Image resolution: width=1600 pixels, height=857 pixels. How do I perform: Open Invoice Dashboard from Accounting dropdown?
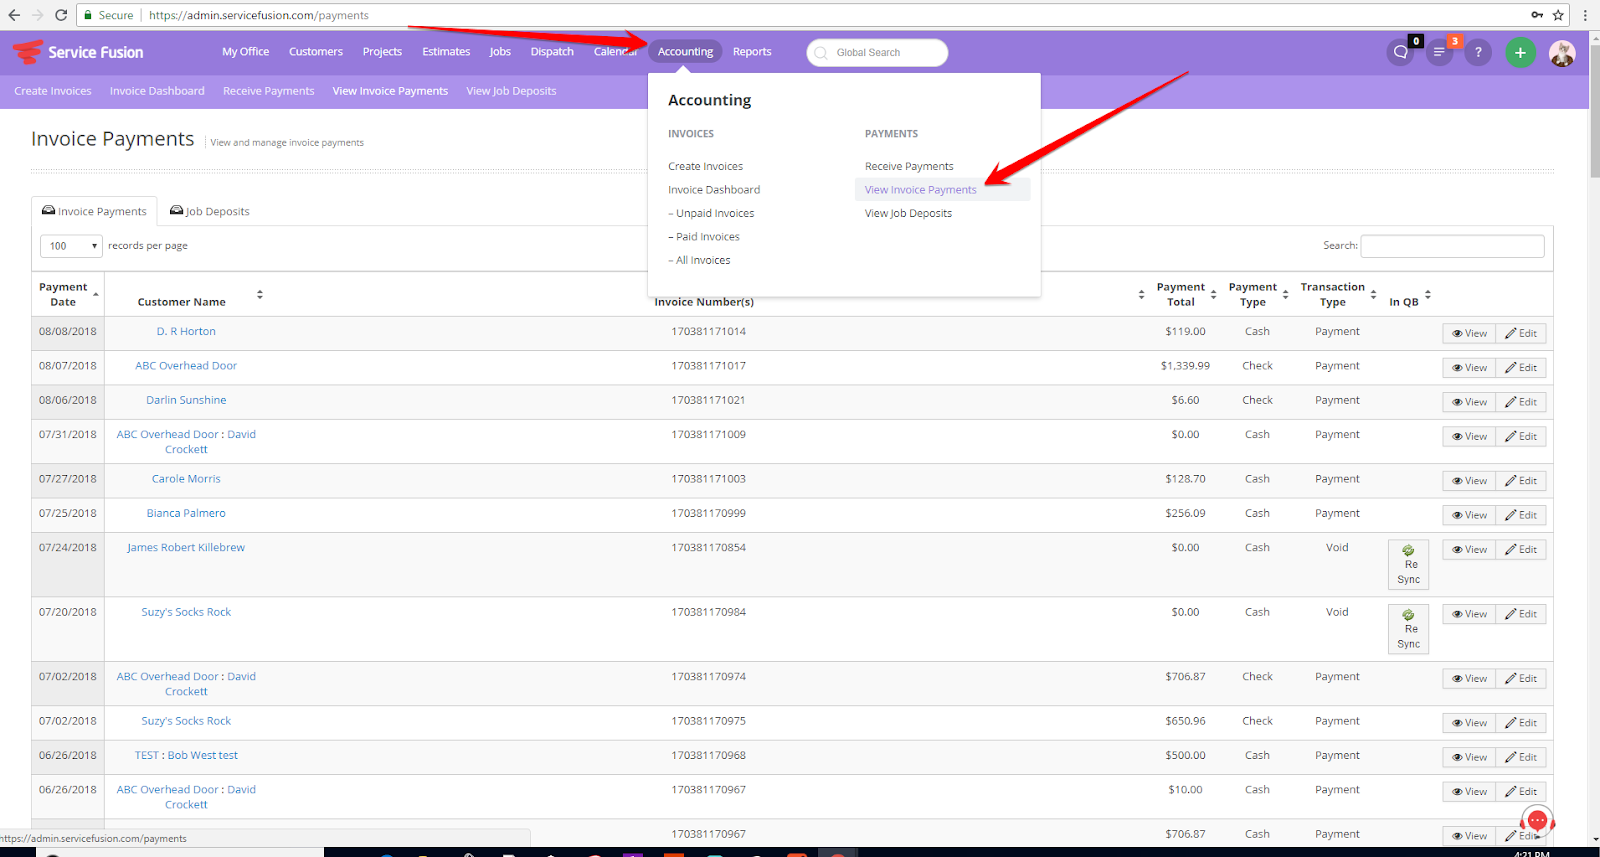(x=714, y=190)
